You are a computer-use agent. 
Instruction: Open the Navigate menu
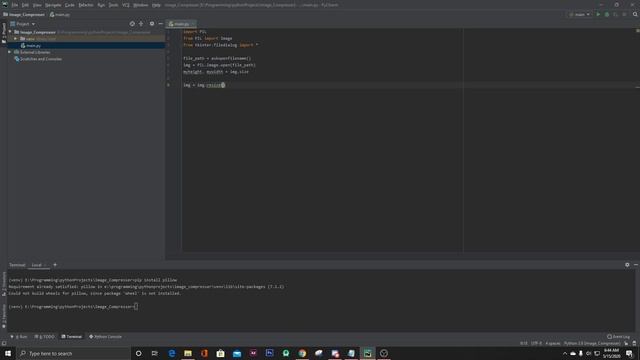click(x=53, y=5)
